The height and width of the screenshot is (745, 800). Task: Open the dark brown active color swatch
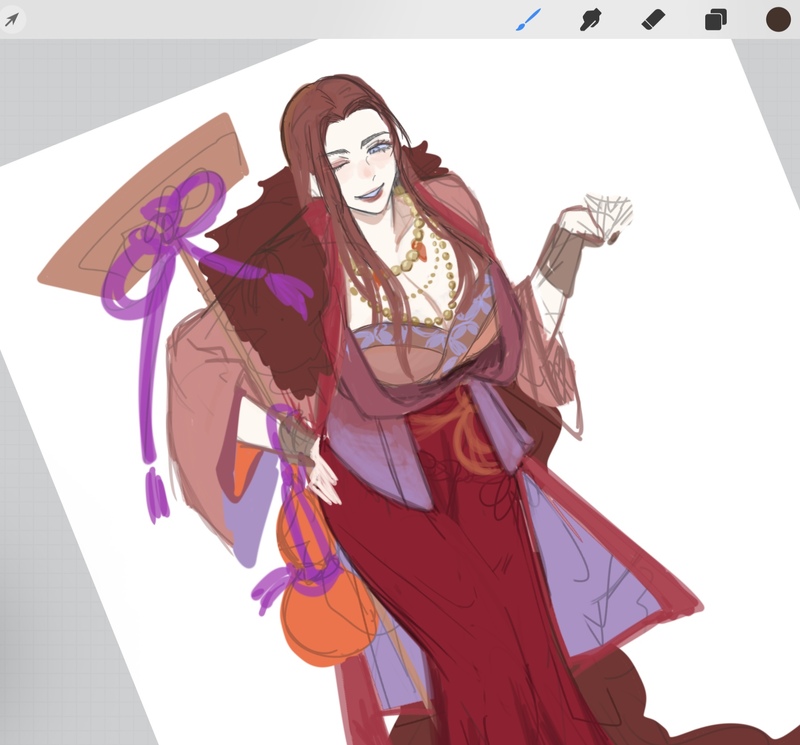pos(778,19)
